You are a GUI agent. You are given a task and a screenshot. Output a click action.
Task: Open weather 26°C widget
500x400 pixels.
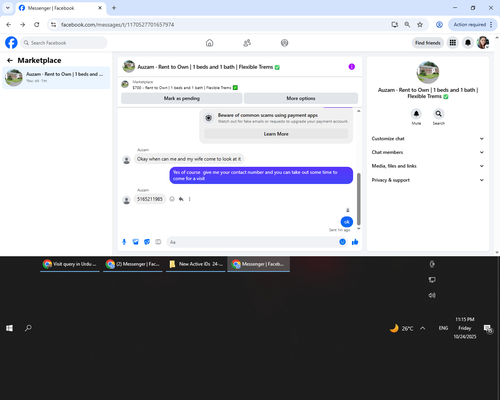[x=402, y=328]
